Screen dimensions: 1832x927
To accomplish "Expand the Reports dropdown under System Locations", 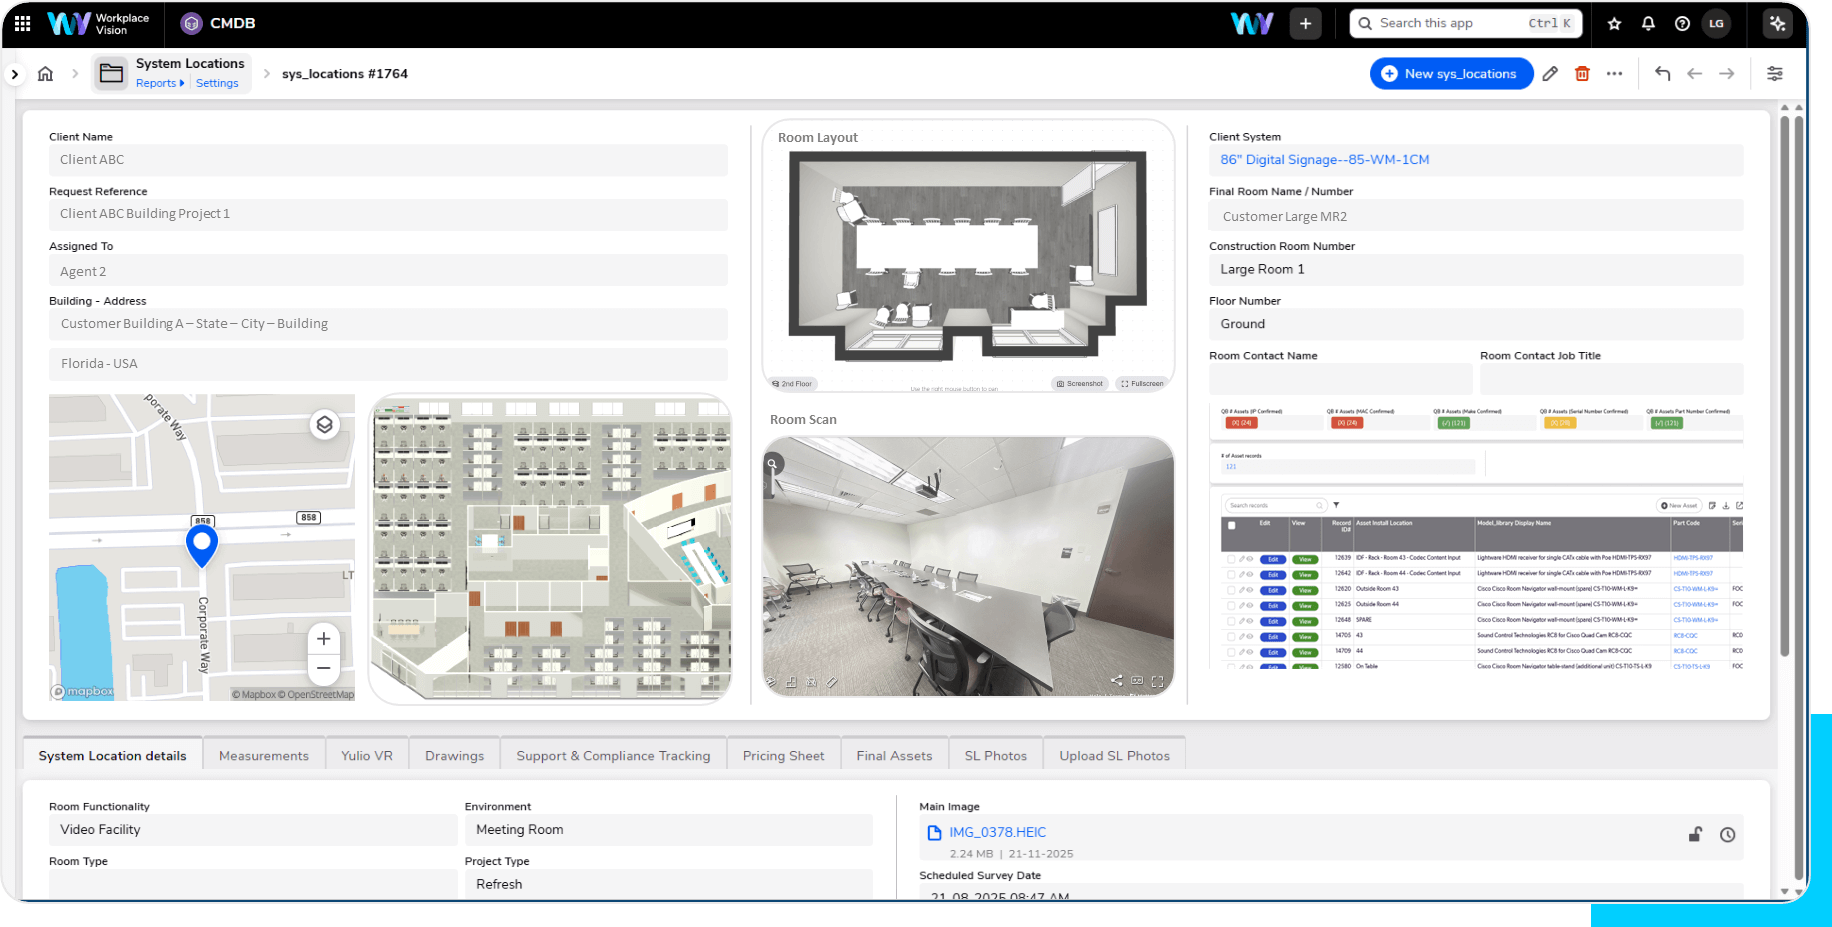I will [160, 84].
